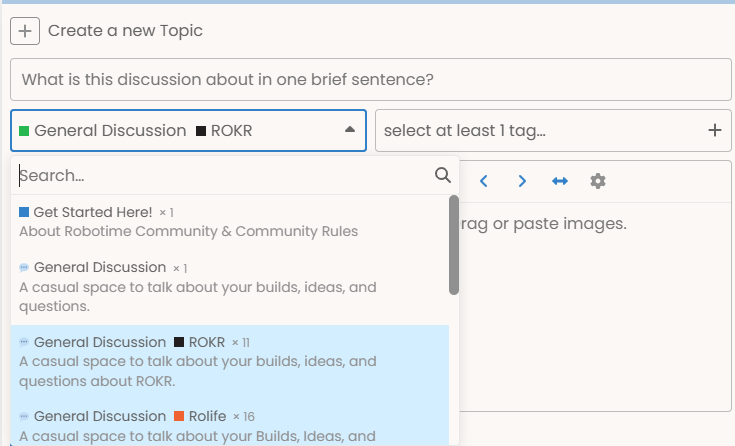
Task: Open the select at least 1 tag chooser
Action: [553, 130]
